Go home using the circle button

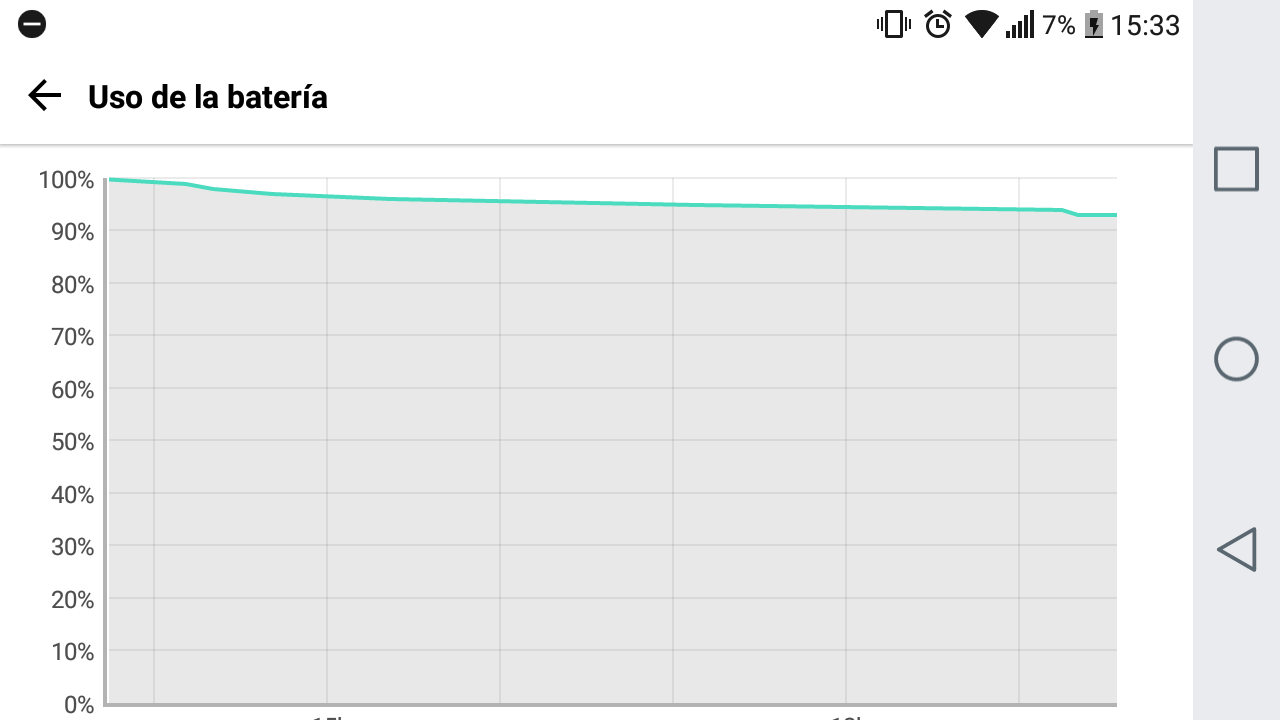click(1236, 358)
